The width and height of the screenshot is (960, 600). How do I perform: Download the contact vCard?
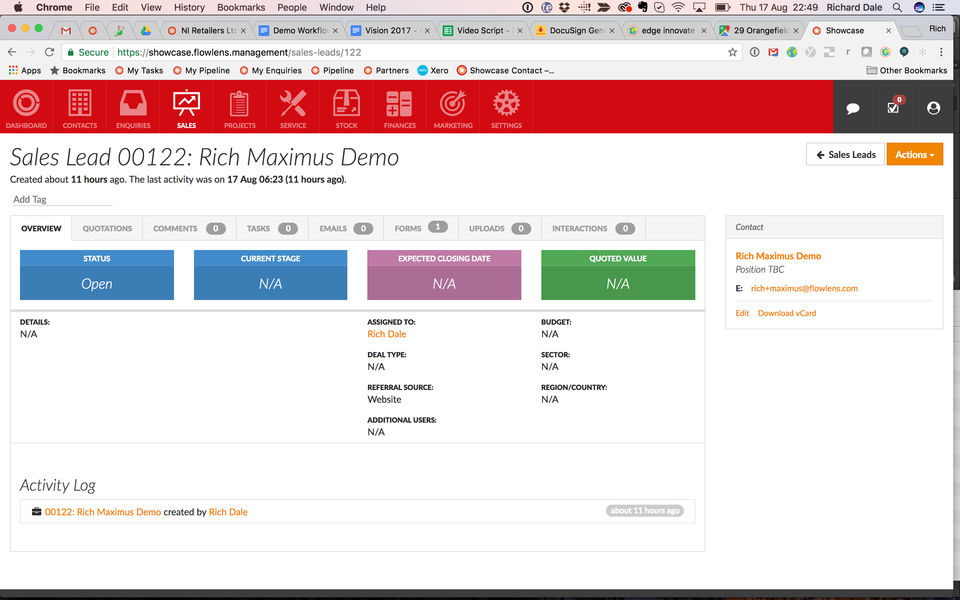click(x=787, y=313)
